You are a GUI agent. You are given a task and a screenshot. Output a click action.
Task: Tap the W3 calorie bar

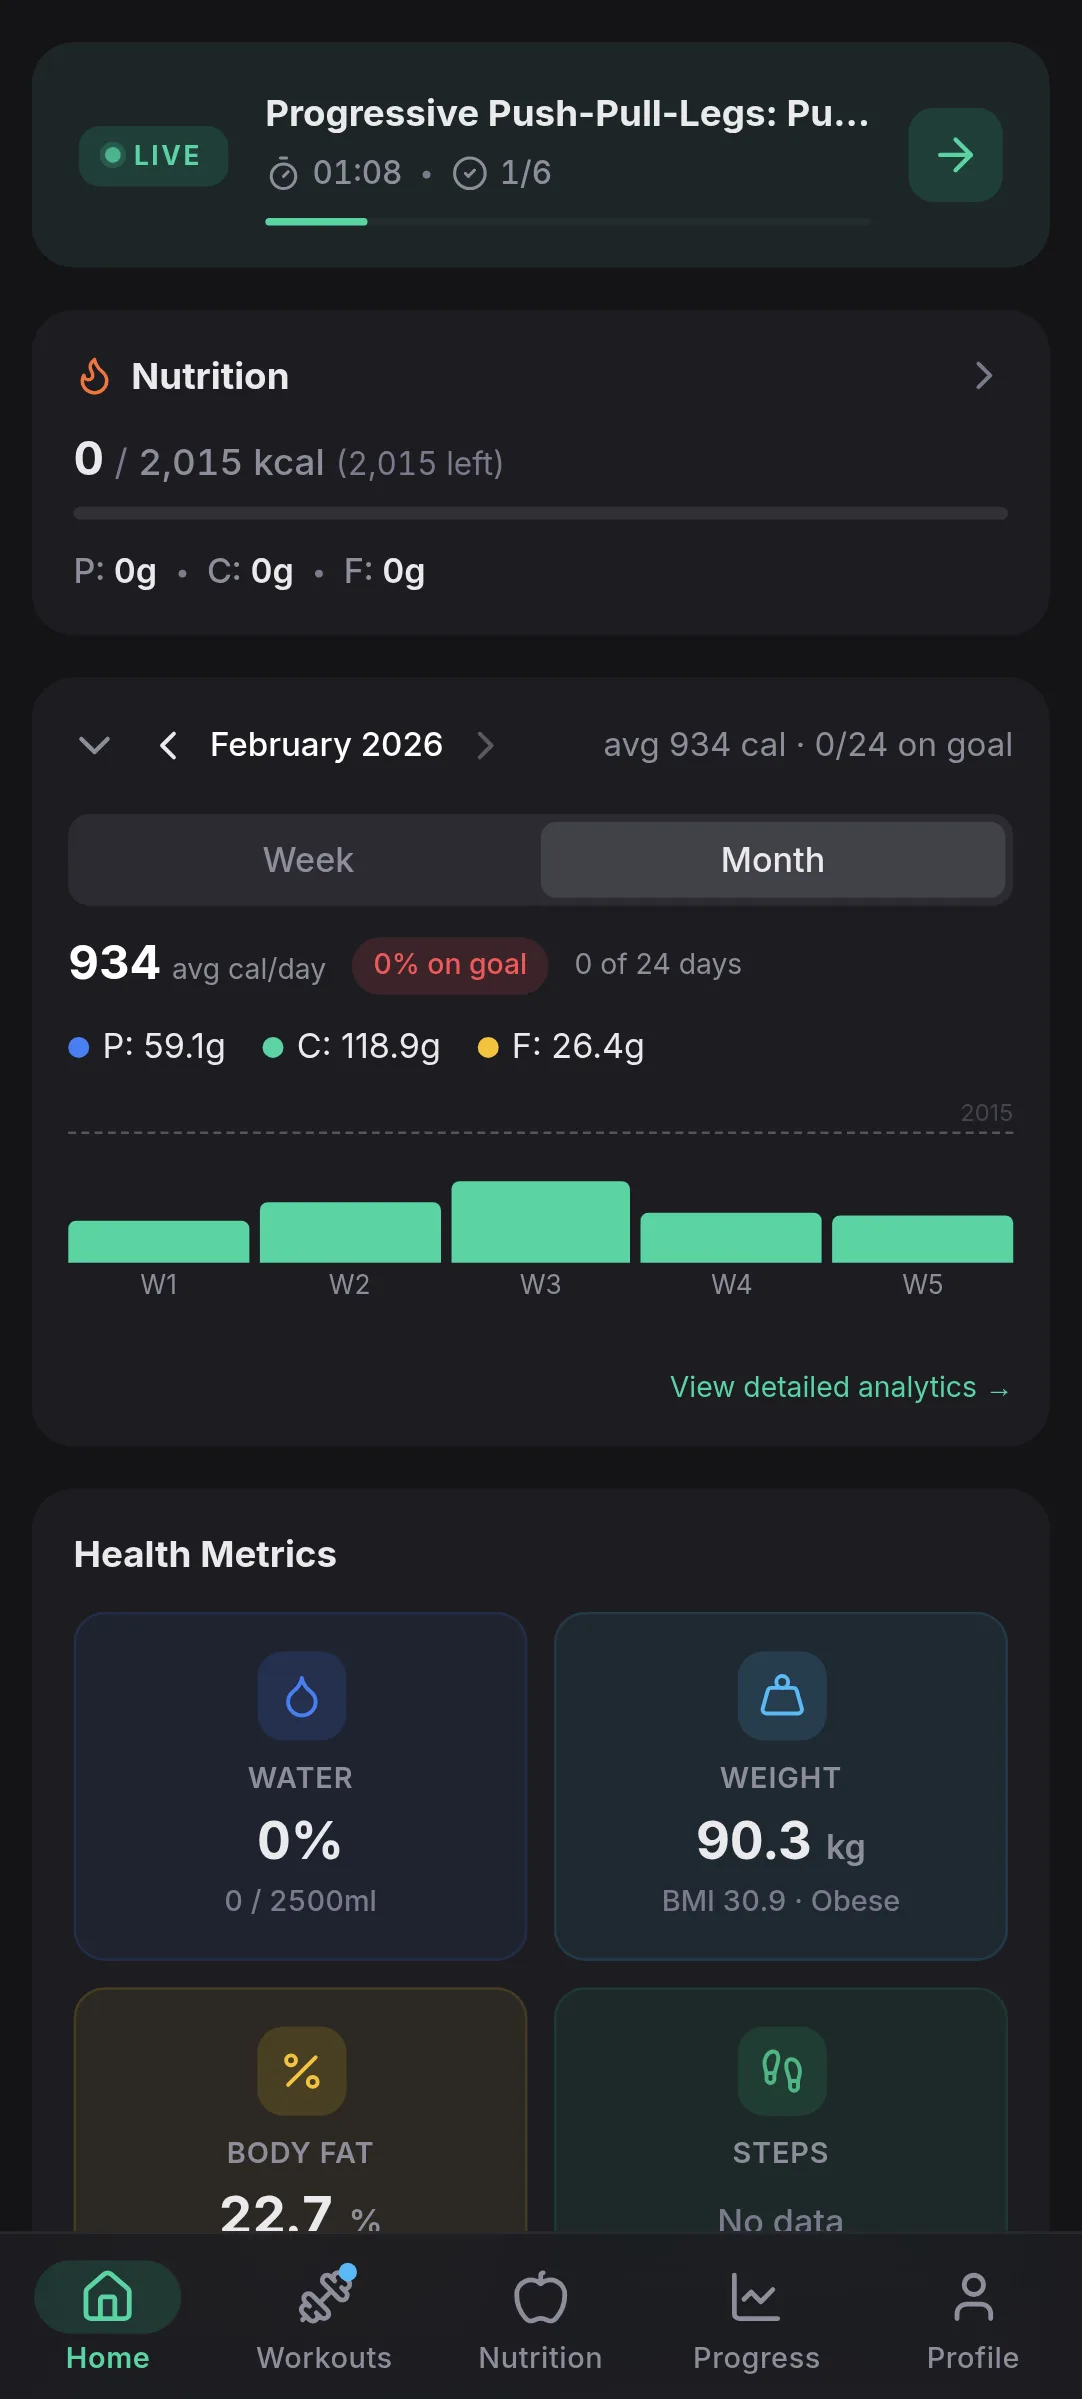pyautogui.click(x=540, y=1222)
